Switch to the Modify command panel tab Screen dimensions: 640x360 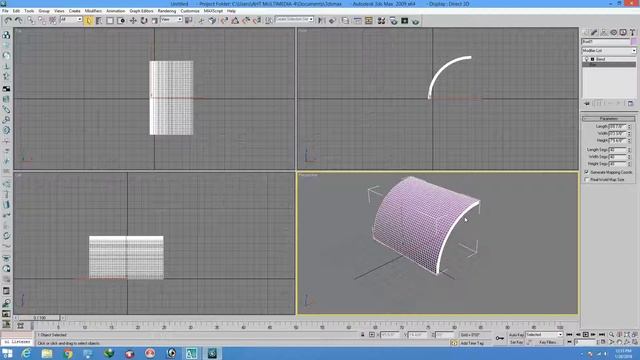pyautogui.click(x=594, y=32)
